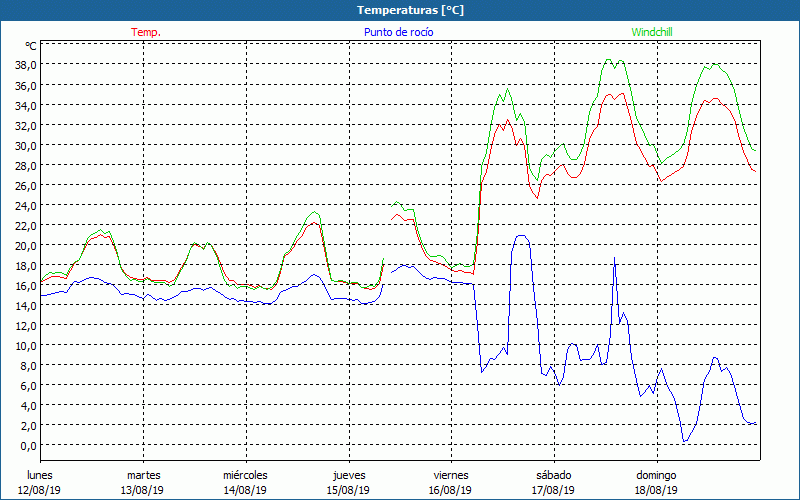Click the '0,0' y-axis value
This screenshot has height=500, width=800.
click(x=29, y=446)
